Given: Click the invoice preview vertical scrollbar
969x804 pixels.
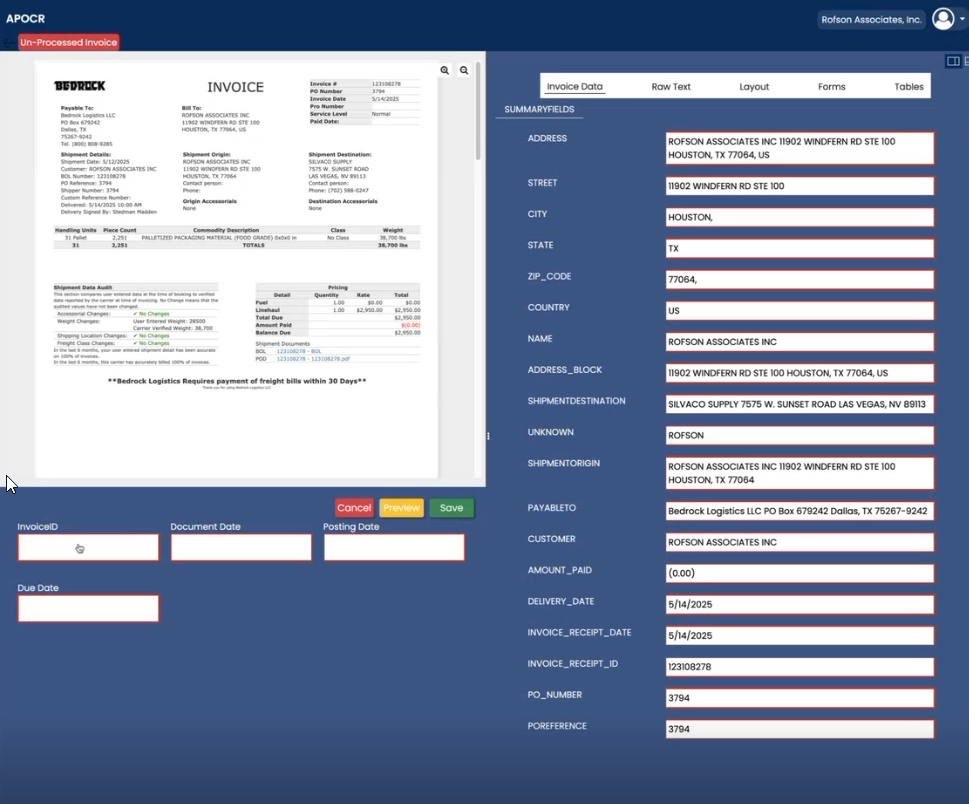Looking at the screenshot, I should [x=478, y=120].
